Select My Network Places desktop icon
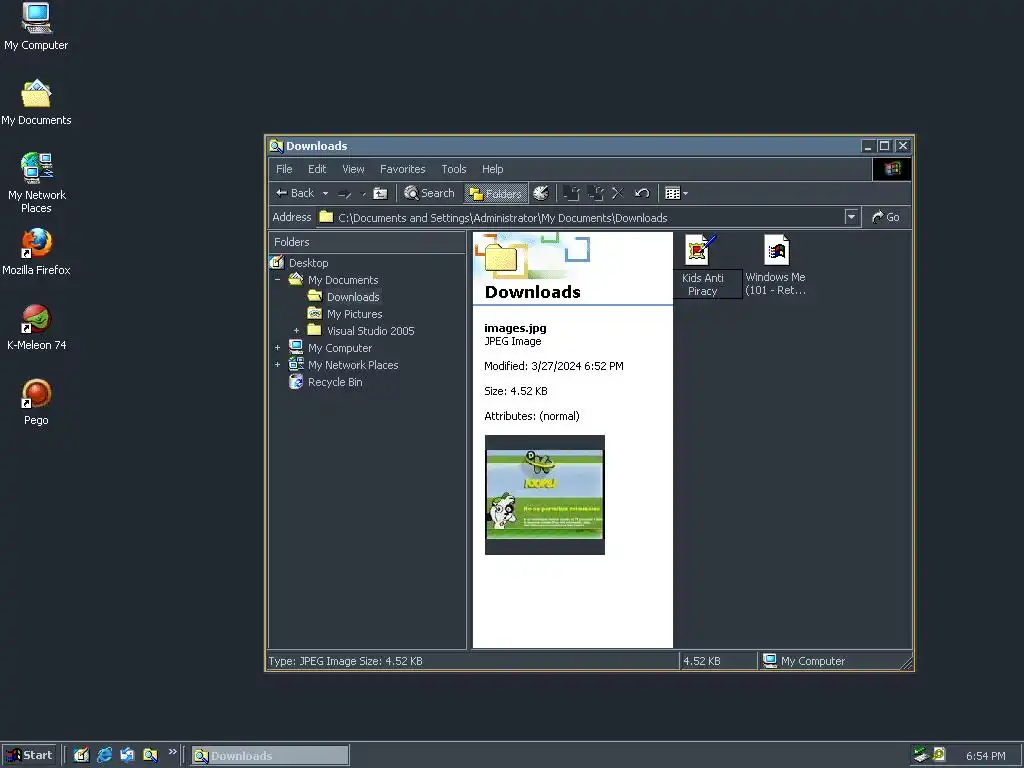 (37, 183)
